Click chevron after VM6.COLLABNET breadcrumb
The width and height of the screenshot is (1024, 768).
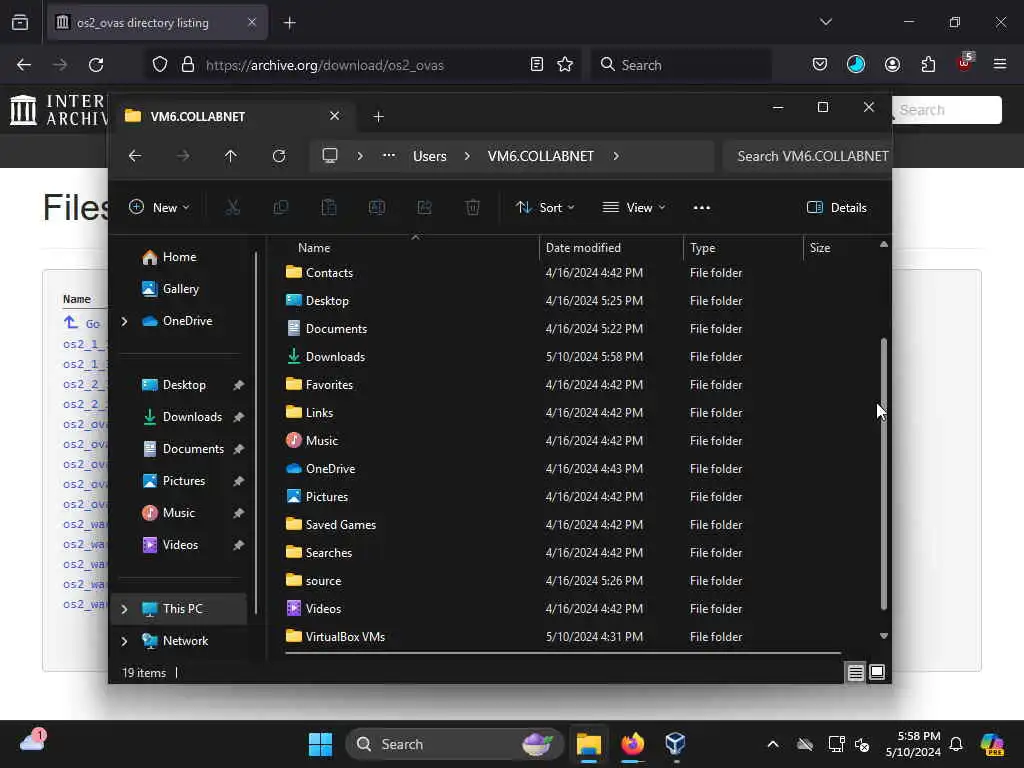[616, 156]
